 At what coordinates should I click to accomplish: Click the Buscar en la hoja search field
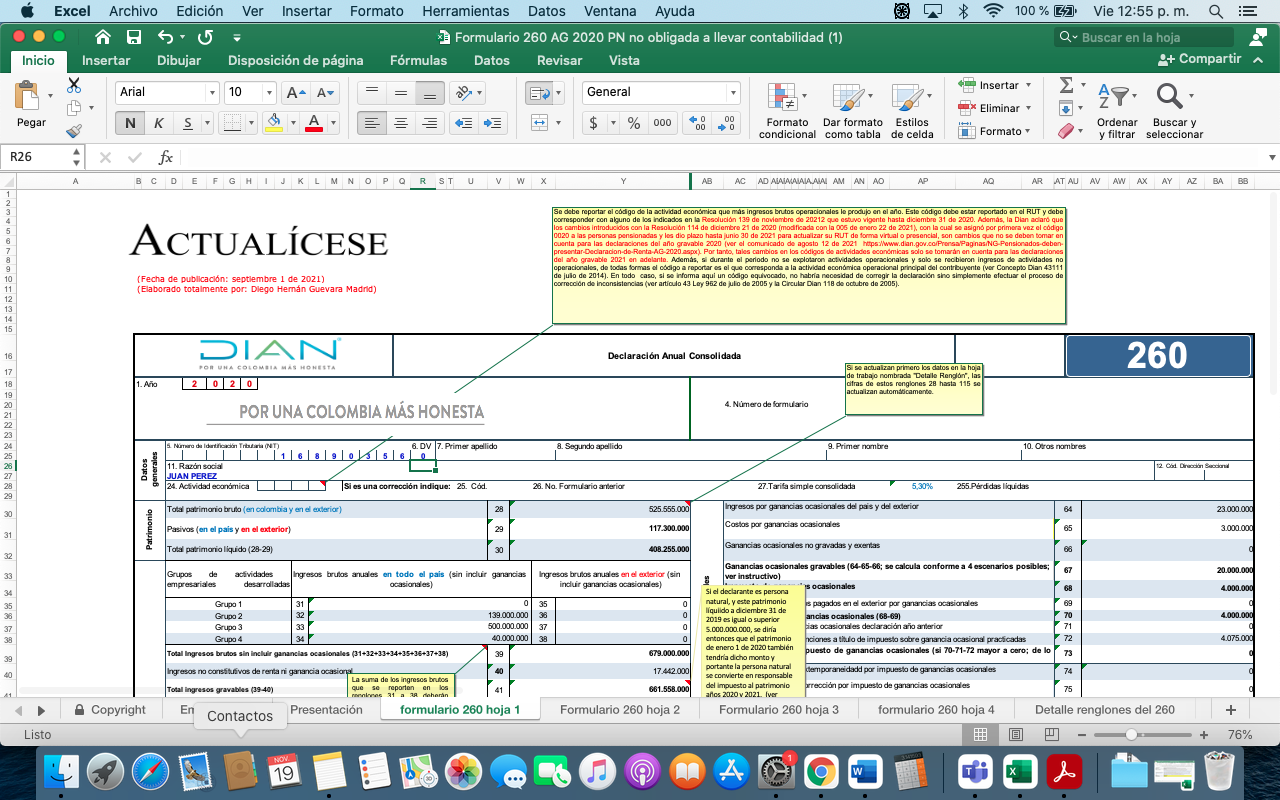click(x=1144, y=38)
